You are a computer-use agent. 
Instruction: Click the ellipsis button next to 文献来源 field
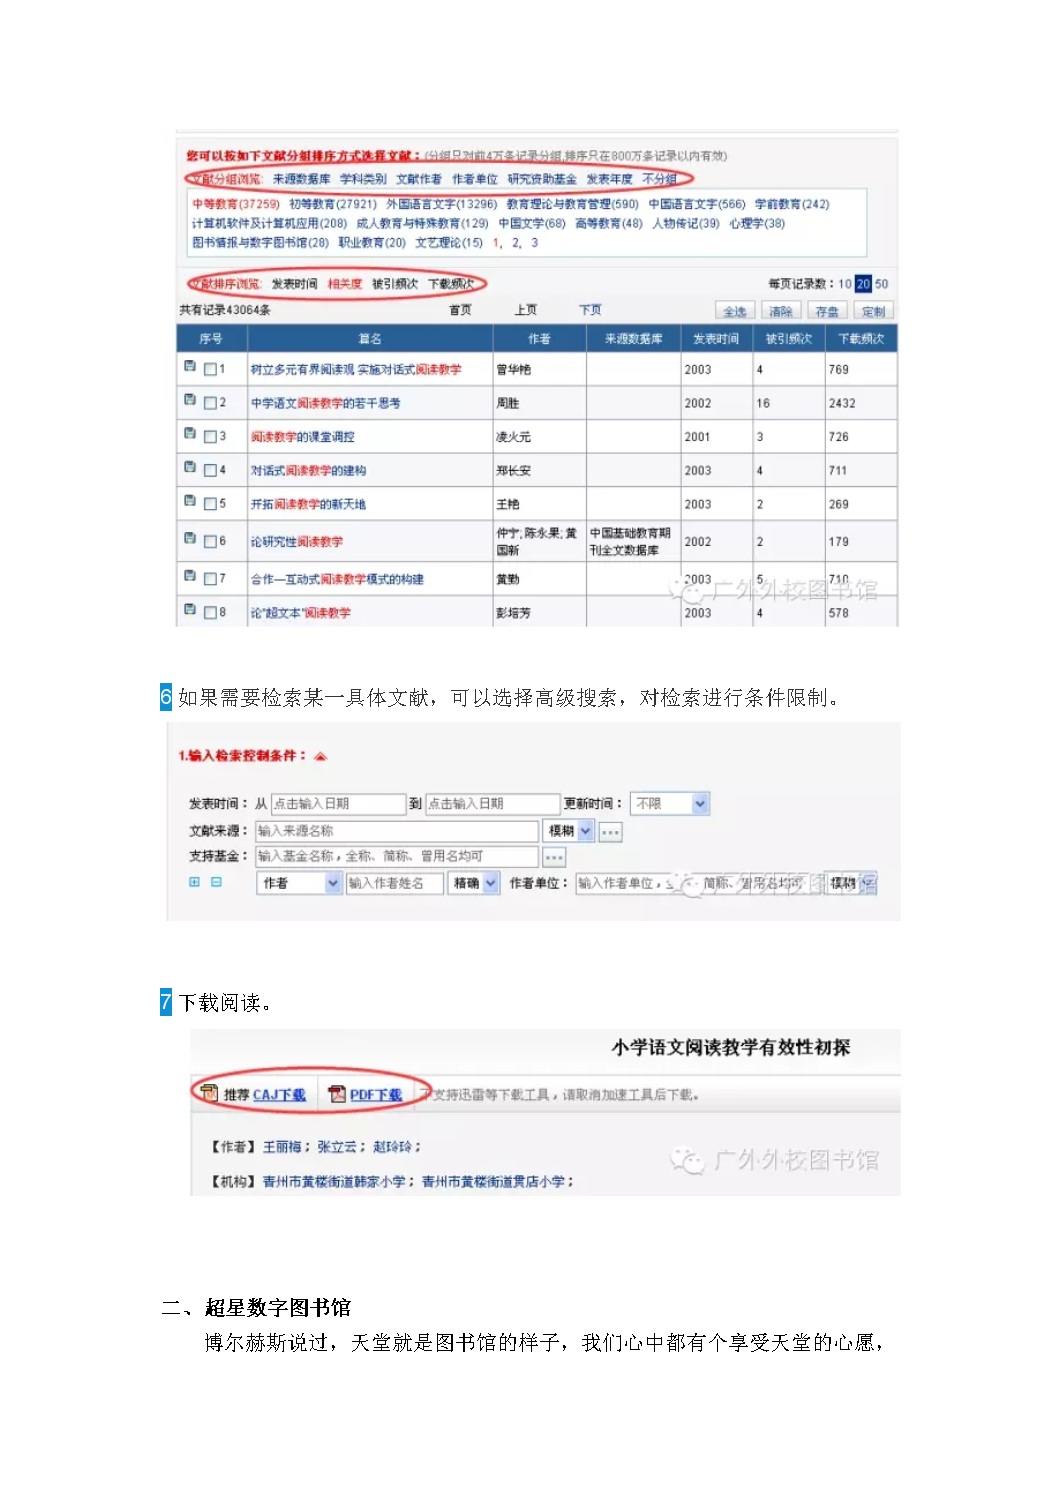point(611,831)
